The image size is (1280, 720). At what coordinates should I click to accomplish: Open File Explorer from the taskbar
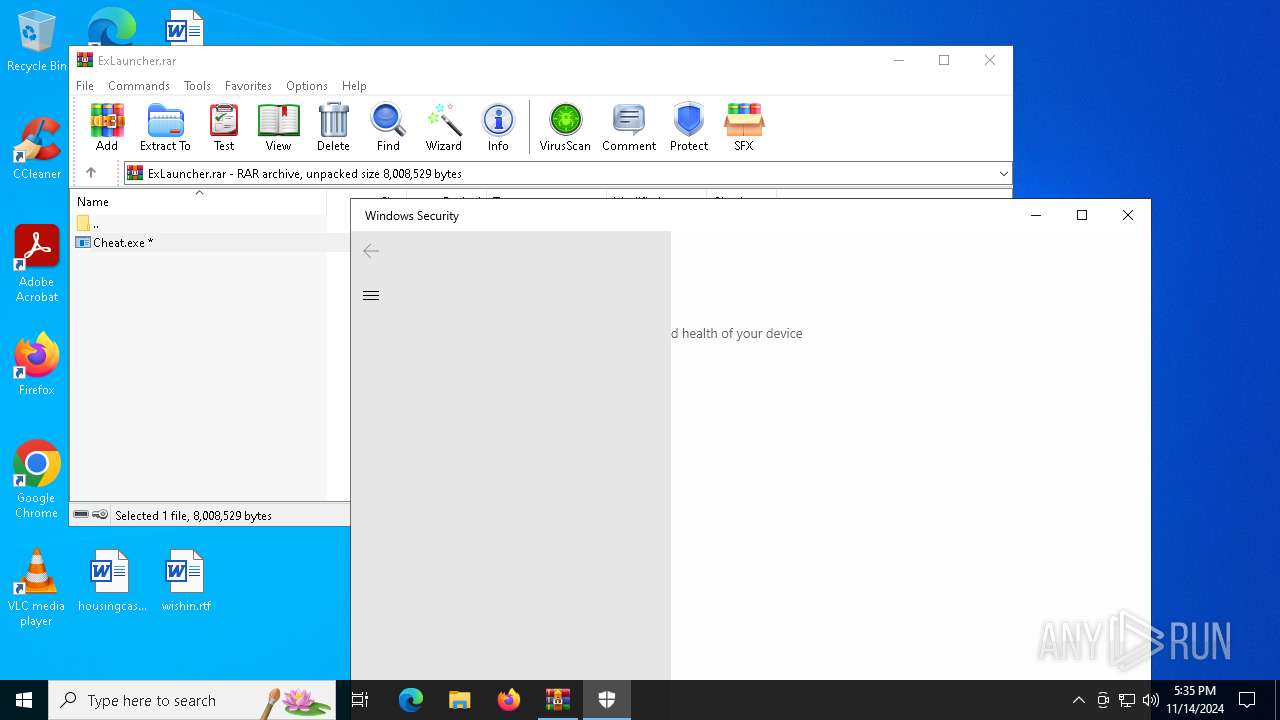coord(460,700)
